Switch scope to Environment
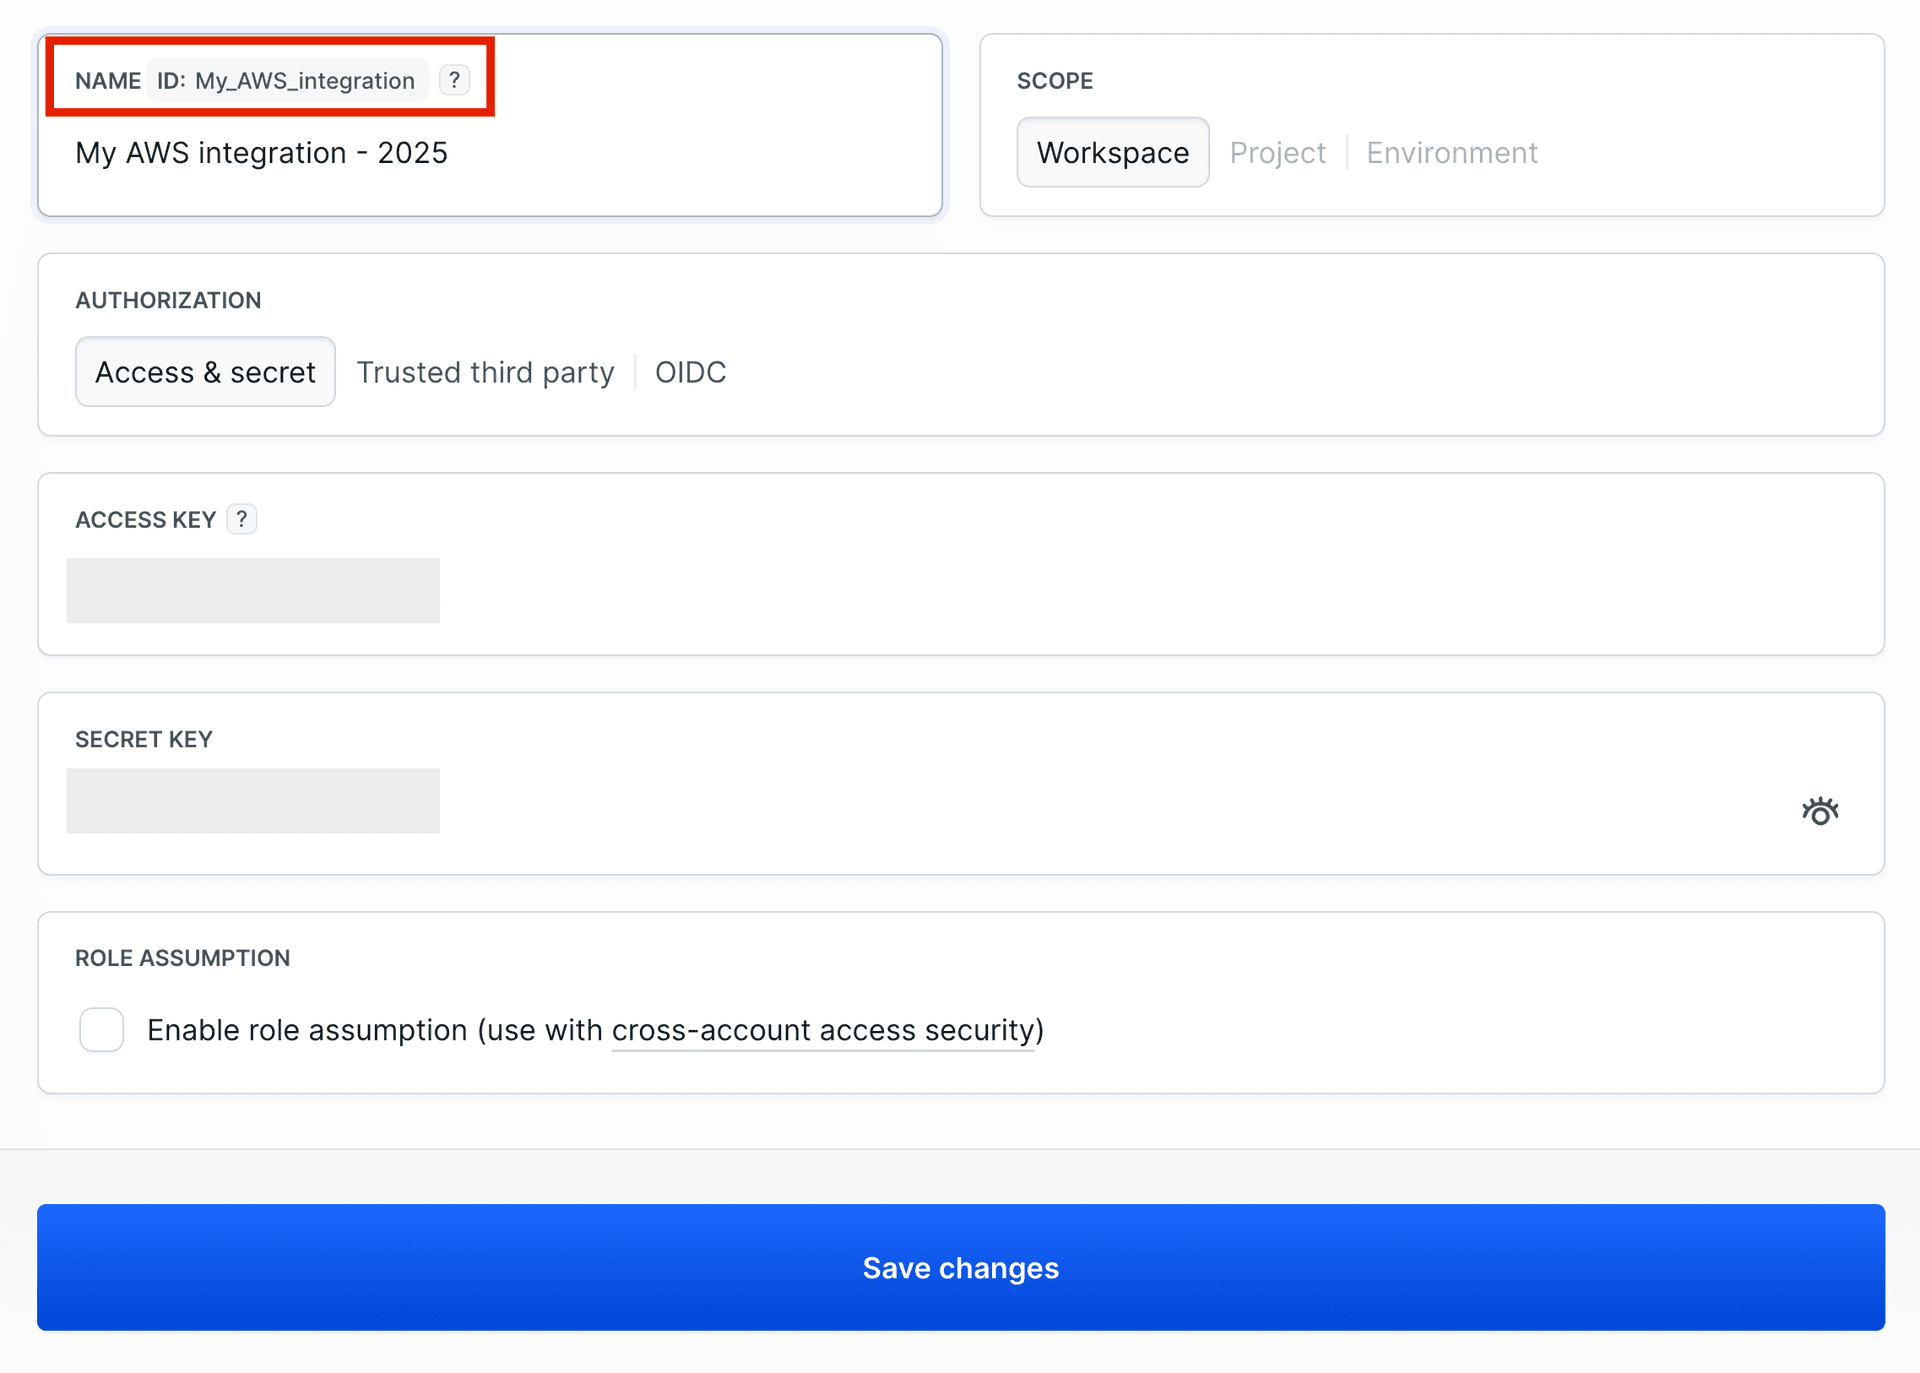Viewport: 1920px width, 1373px height. 1451,152
